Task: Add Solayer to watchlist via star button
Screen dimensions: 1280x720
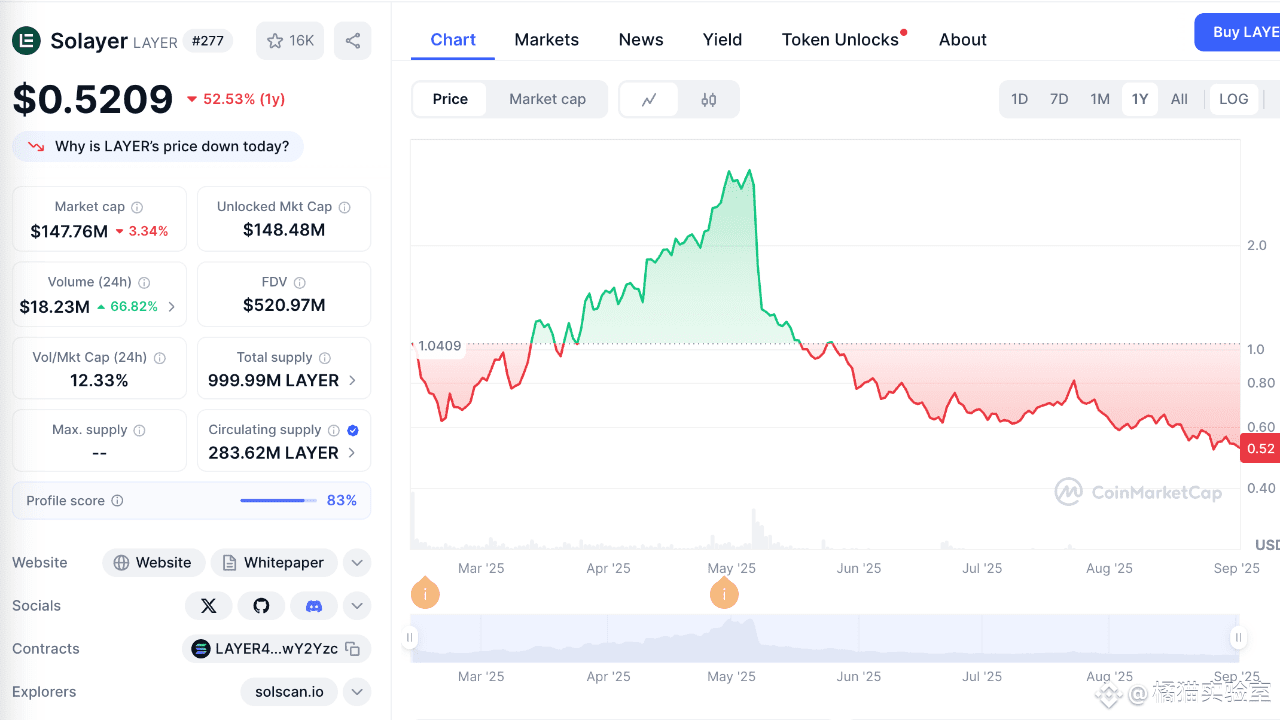Action: click(x=290, y=41)
